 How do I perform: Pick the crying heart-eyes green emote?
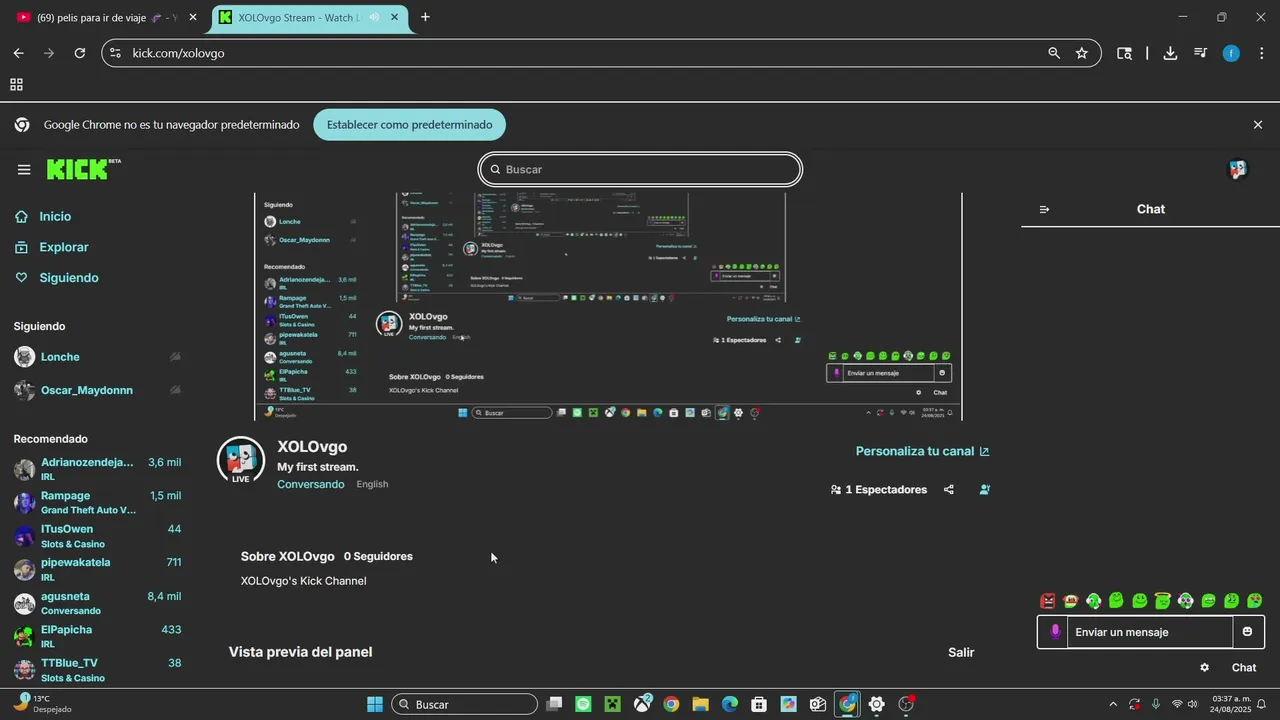point(1255,601)
